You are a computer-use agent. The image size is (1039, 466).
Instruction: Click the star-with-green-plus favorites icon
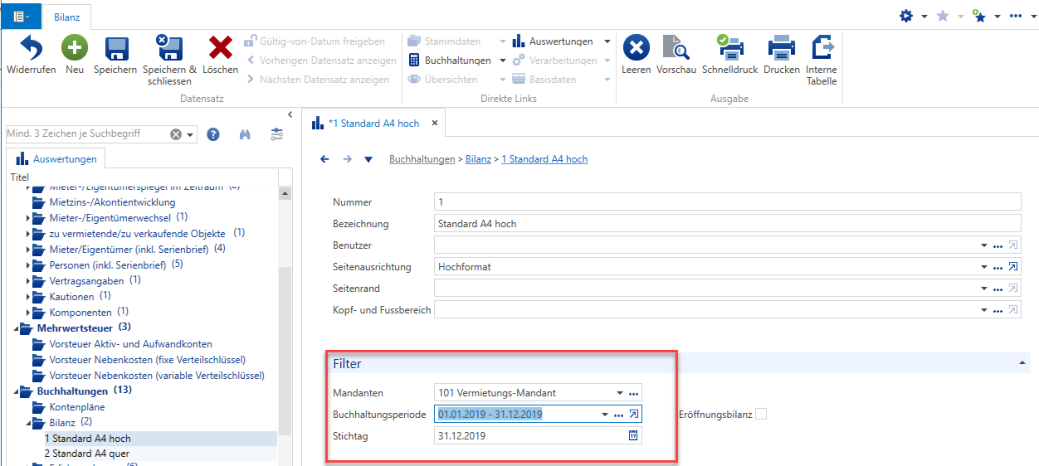point(979,15)
